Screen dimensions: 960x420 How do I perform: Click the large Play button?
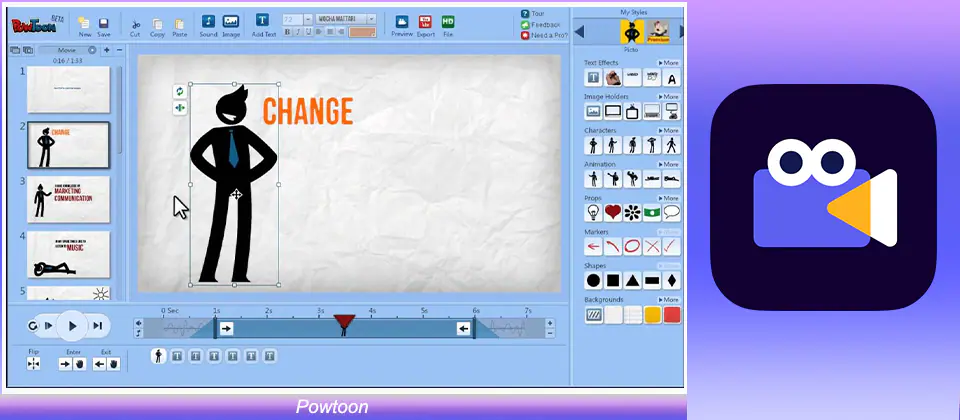(72, 326)
